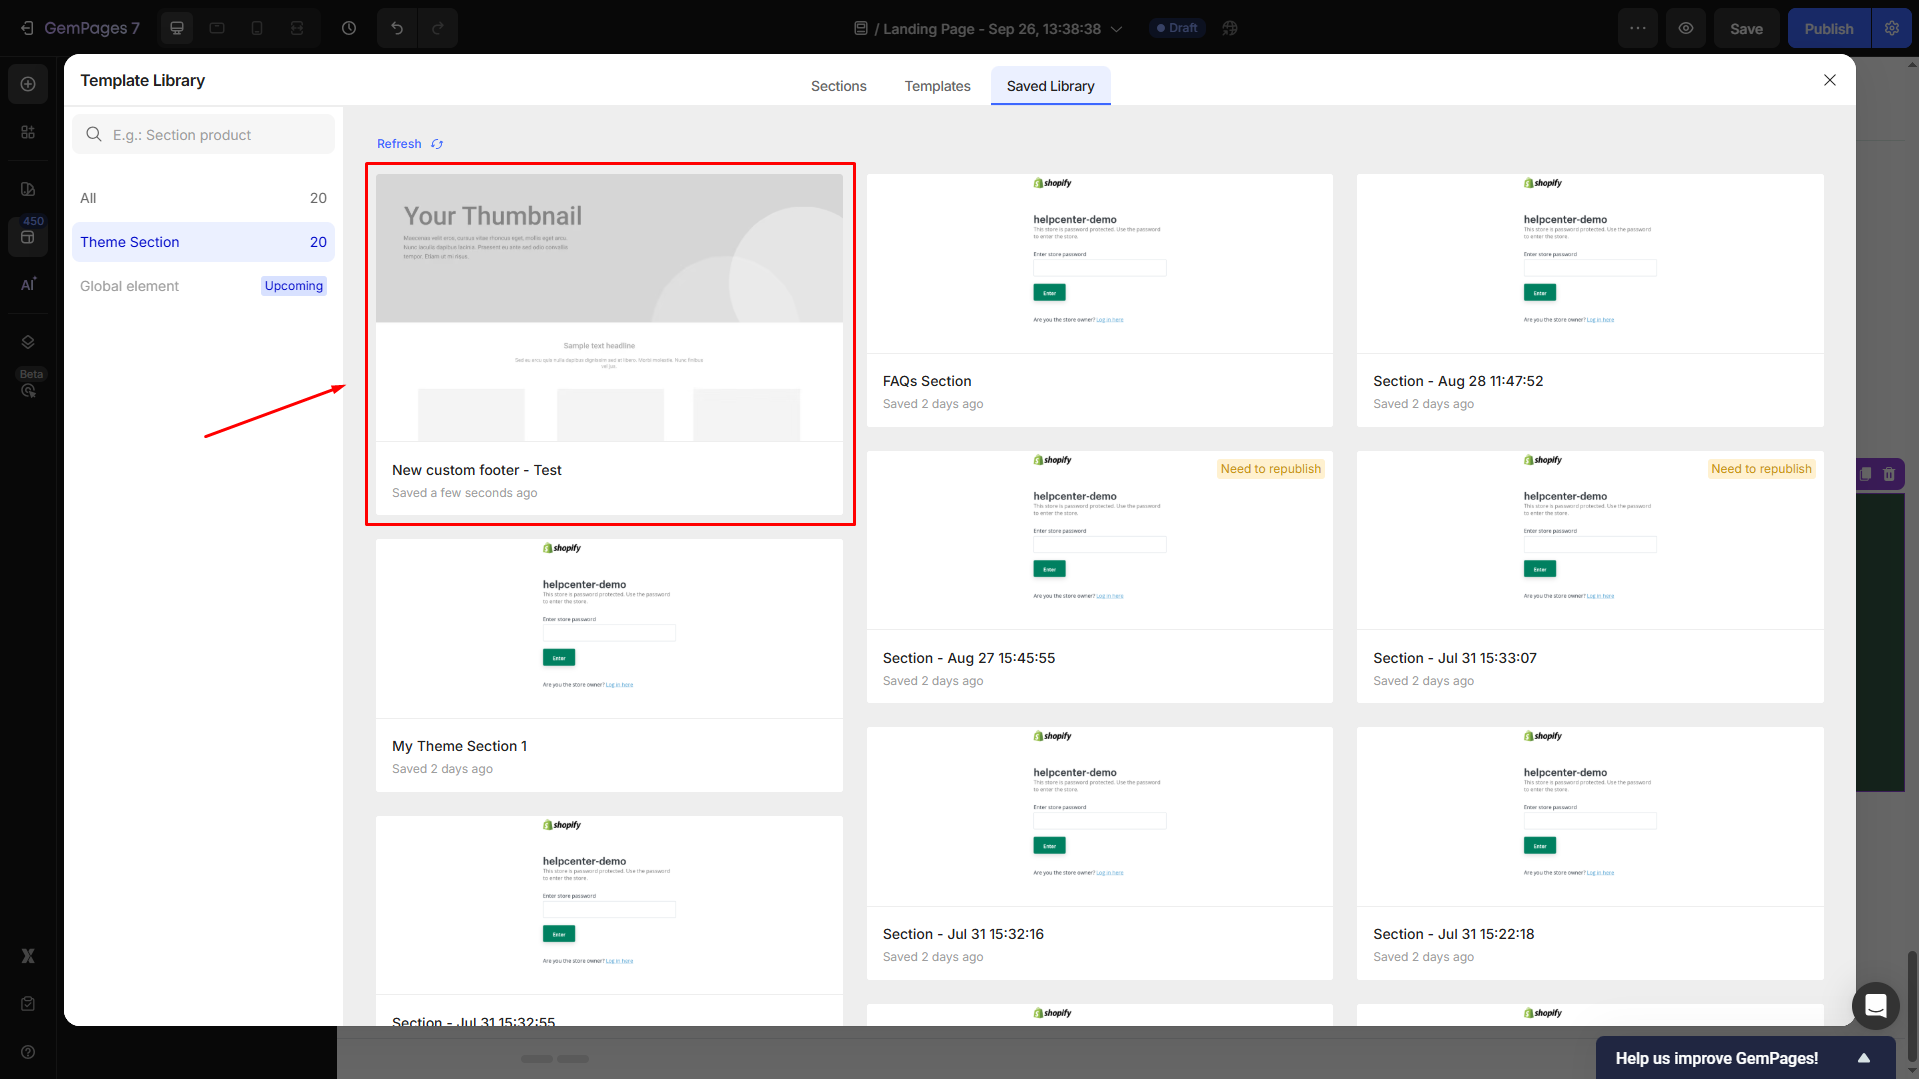The width and height of the screenshot is (1919, 1079).
Task: Switch to desktop device view
Action: click(177, 28)
